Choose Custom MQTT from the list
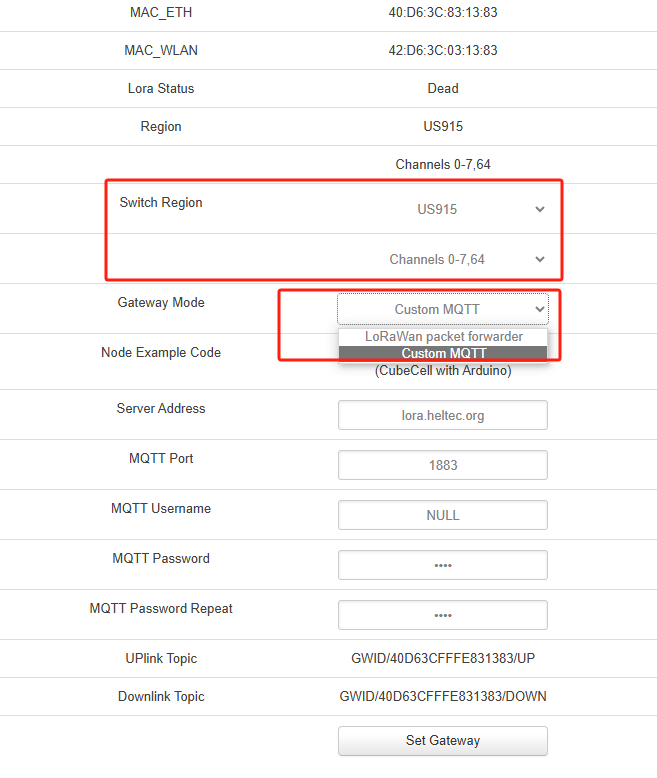The width and height of the screenshot is (657, 778). click(x=443, y=353)
